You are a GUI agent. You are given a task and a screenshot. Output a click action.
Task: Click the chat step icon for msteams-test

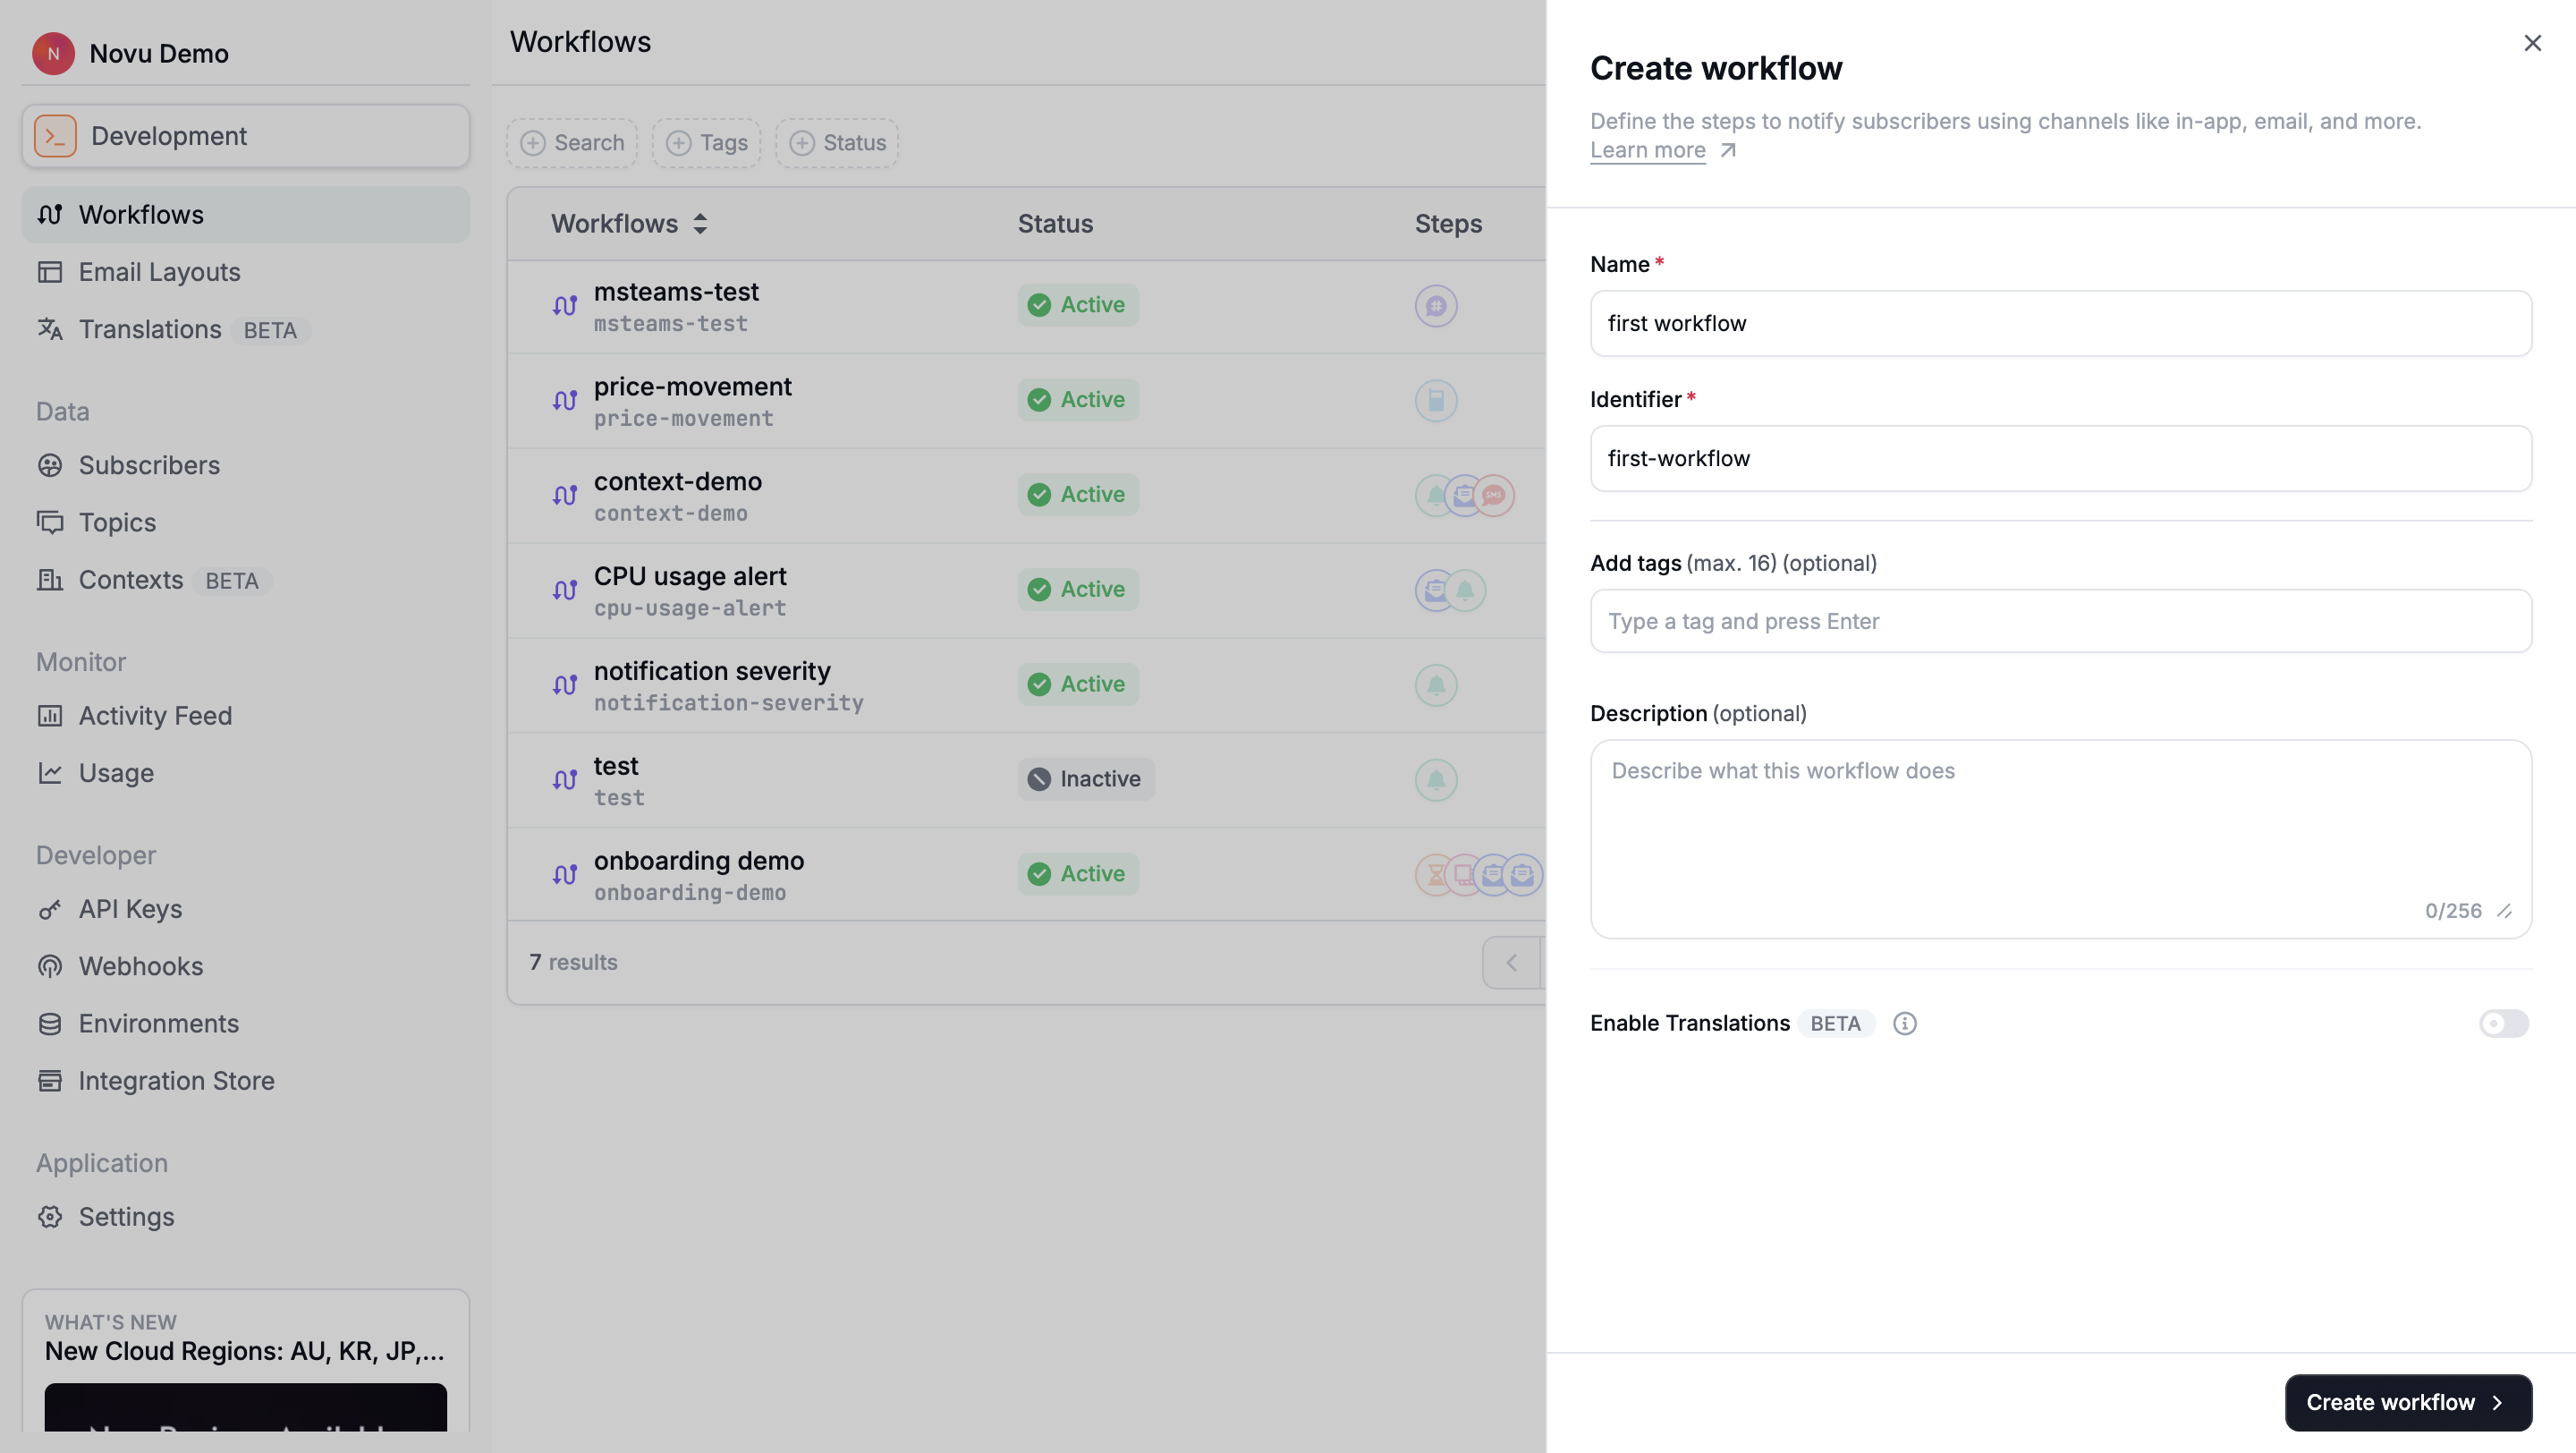click(x=1436, y=305)
